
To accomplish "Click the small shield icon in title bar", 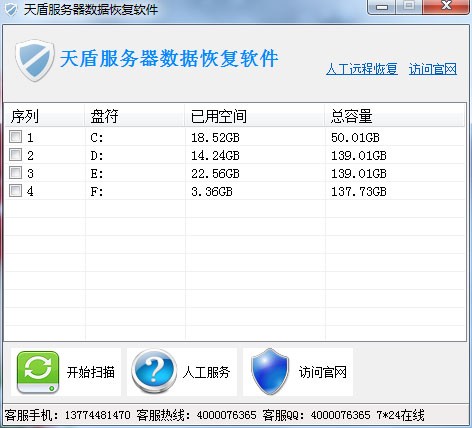I will pyautogui.click(x=11, y=9).
